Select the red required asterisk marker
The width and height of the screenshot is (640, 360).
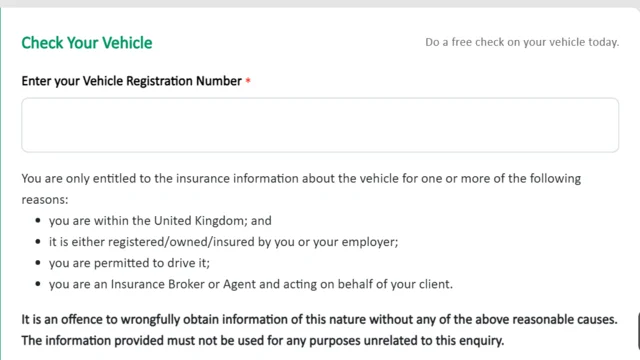pyautogui.click(x=248, y=81)
